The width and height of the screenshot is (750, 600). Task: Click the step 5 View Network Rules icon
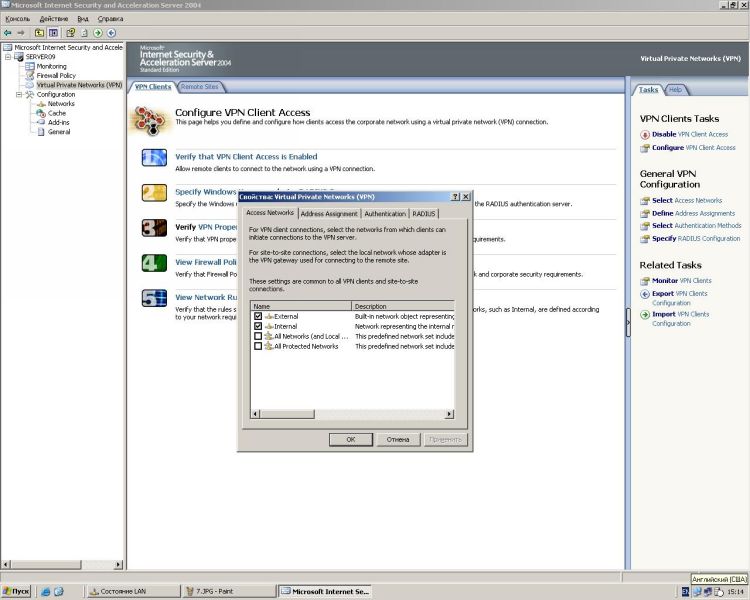point(154,298)
